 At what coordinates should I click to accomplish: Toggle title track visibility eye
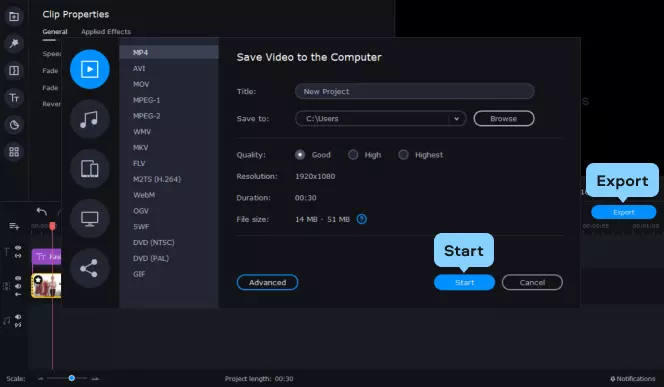(x=18, y=247)
